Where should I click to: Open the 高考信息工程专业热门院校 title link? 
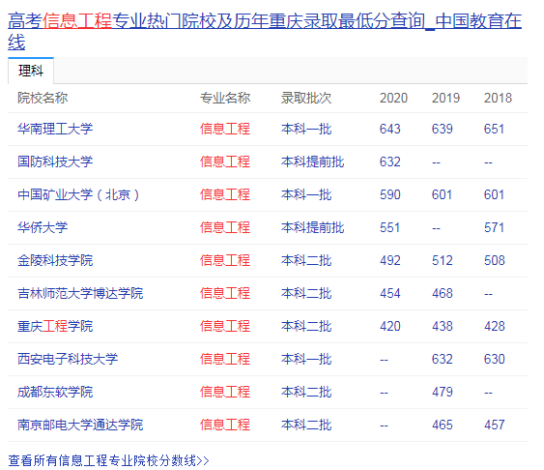265,31
